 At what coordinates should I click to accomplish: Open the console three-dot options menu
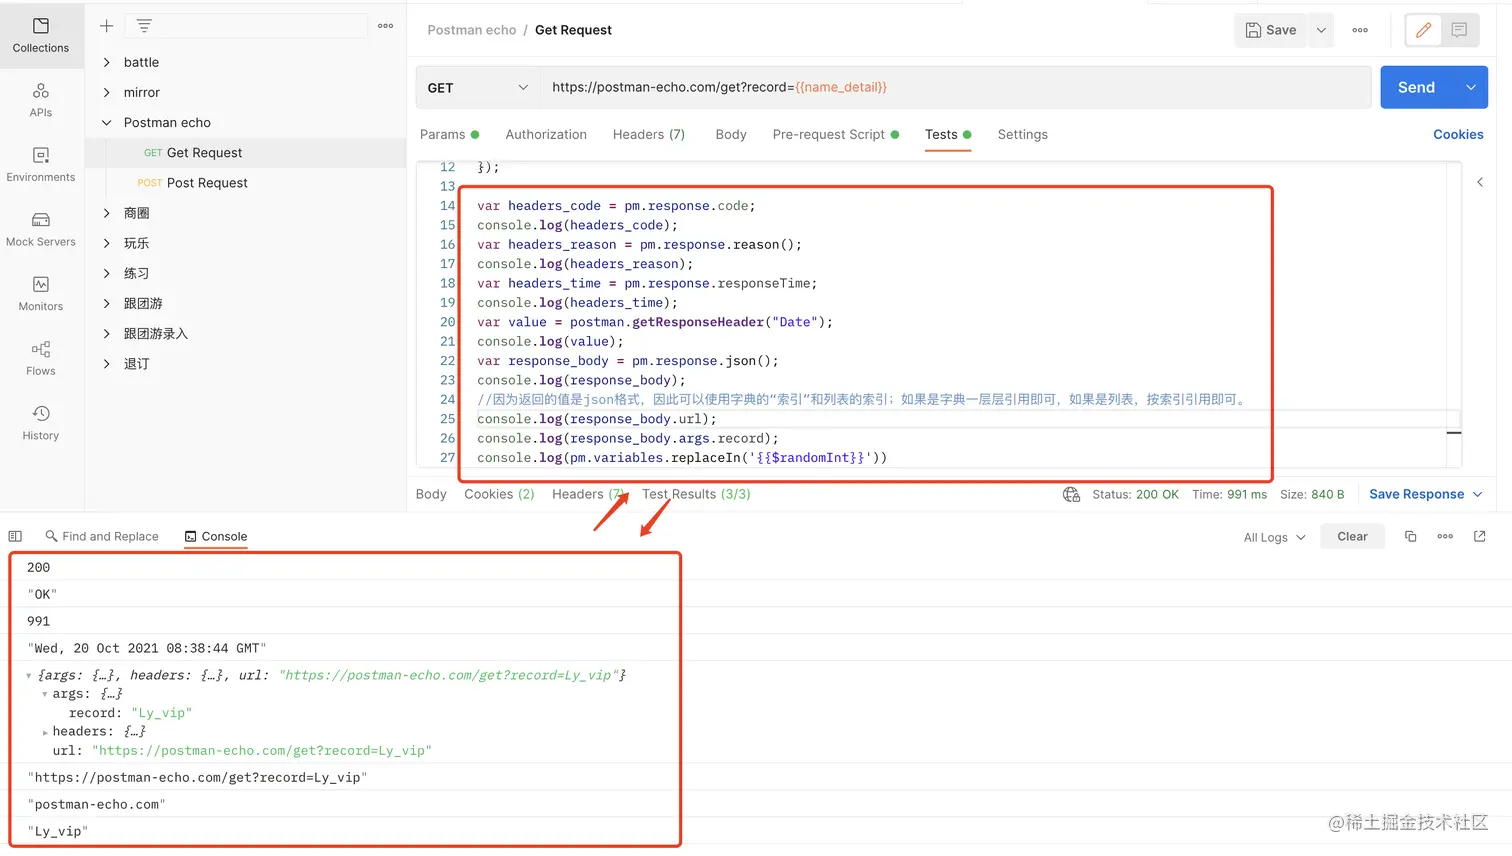point(1445,536)
